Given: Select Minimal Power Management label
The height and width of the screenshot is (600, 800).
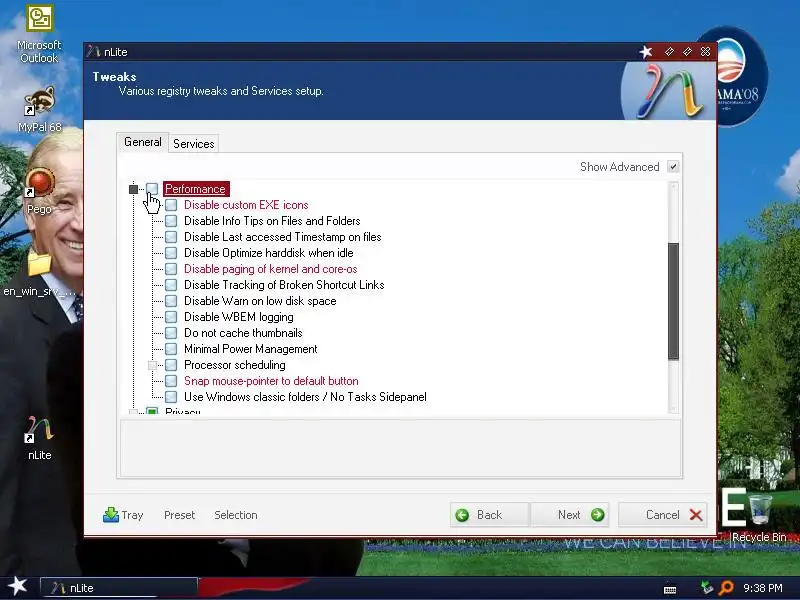Looking at the screenshot, I should point(251,349).
